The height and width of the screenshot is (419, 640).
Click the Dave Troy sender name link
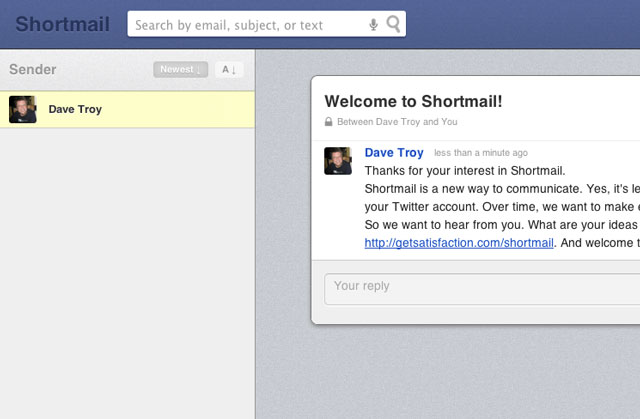[393, 153]
